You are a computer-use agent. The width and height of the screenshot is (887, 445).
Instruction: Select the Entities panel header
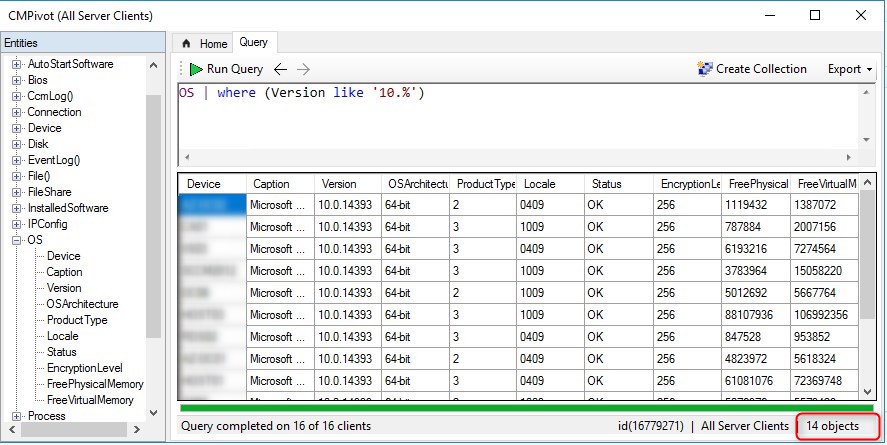point(83,43)
